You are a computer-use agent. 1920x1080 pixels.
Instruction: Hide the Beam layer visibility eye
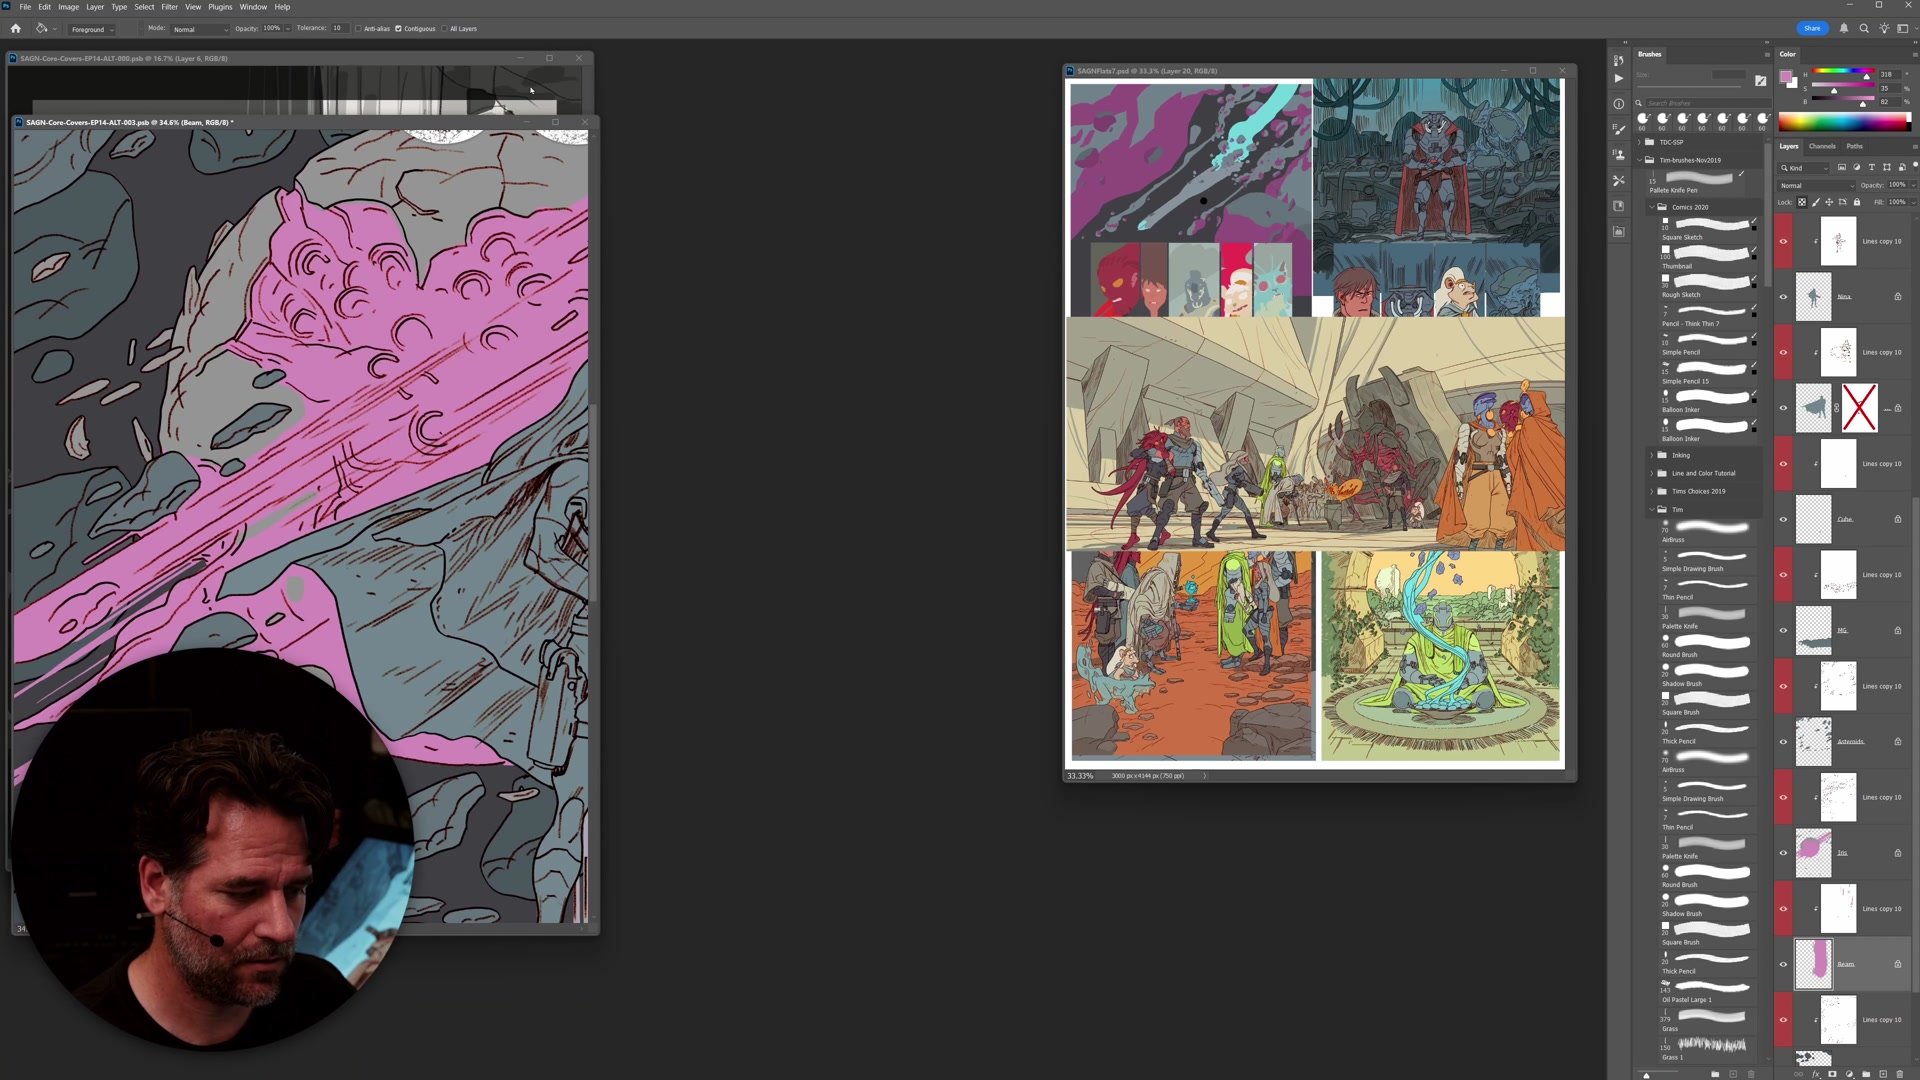tap(1783, 964)
